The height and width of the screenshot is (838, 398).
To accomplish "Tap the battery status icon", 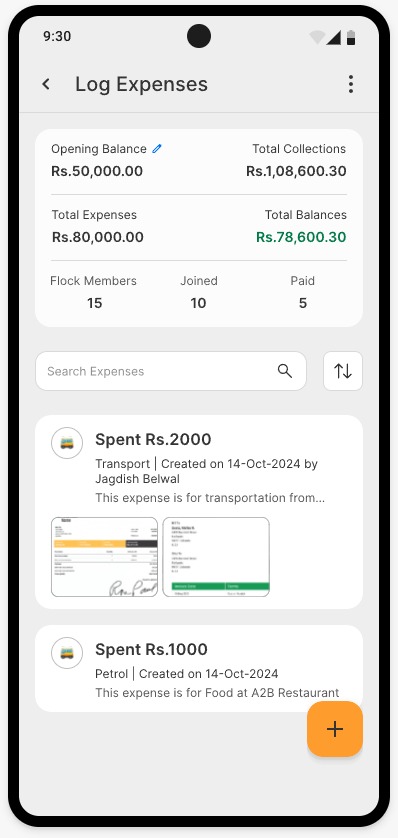I will [x=351, y=37].
